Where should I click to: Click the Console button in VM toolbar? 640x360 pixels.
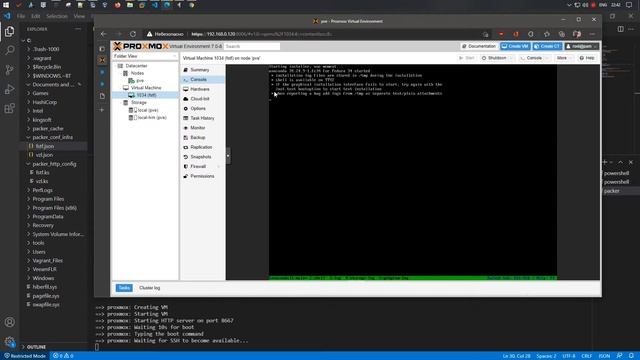[534, 58]
